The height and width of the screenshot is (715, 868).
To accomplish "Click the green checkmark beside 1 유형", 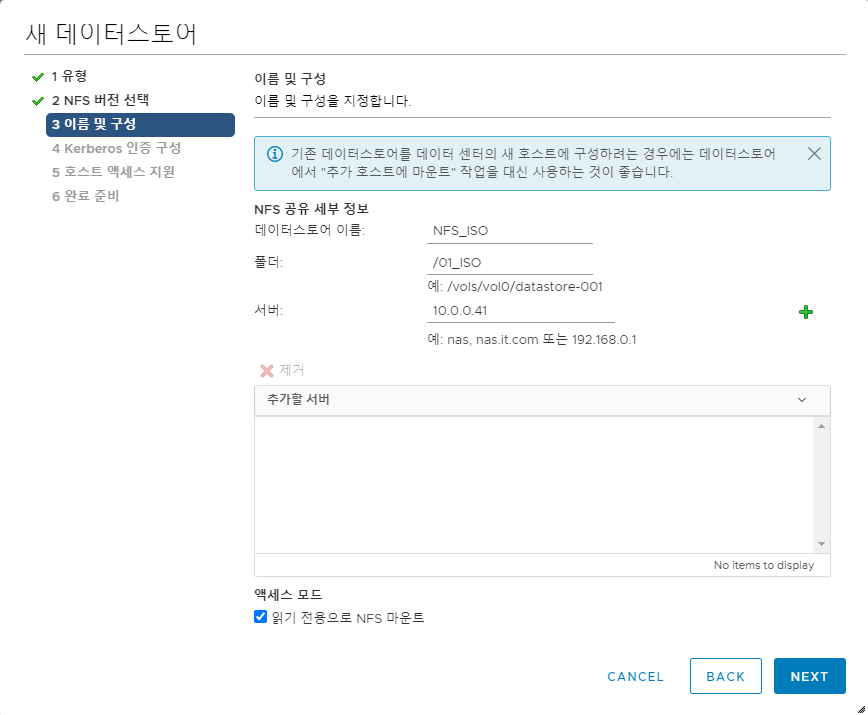I will pos(38,77).
